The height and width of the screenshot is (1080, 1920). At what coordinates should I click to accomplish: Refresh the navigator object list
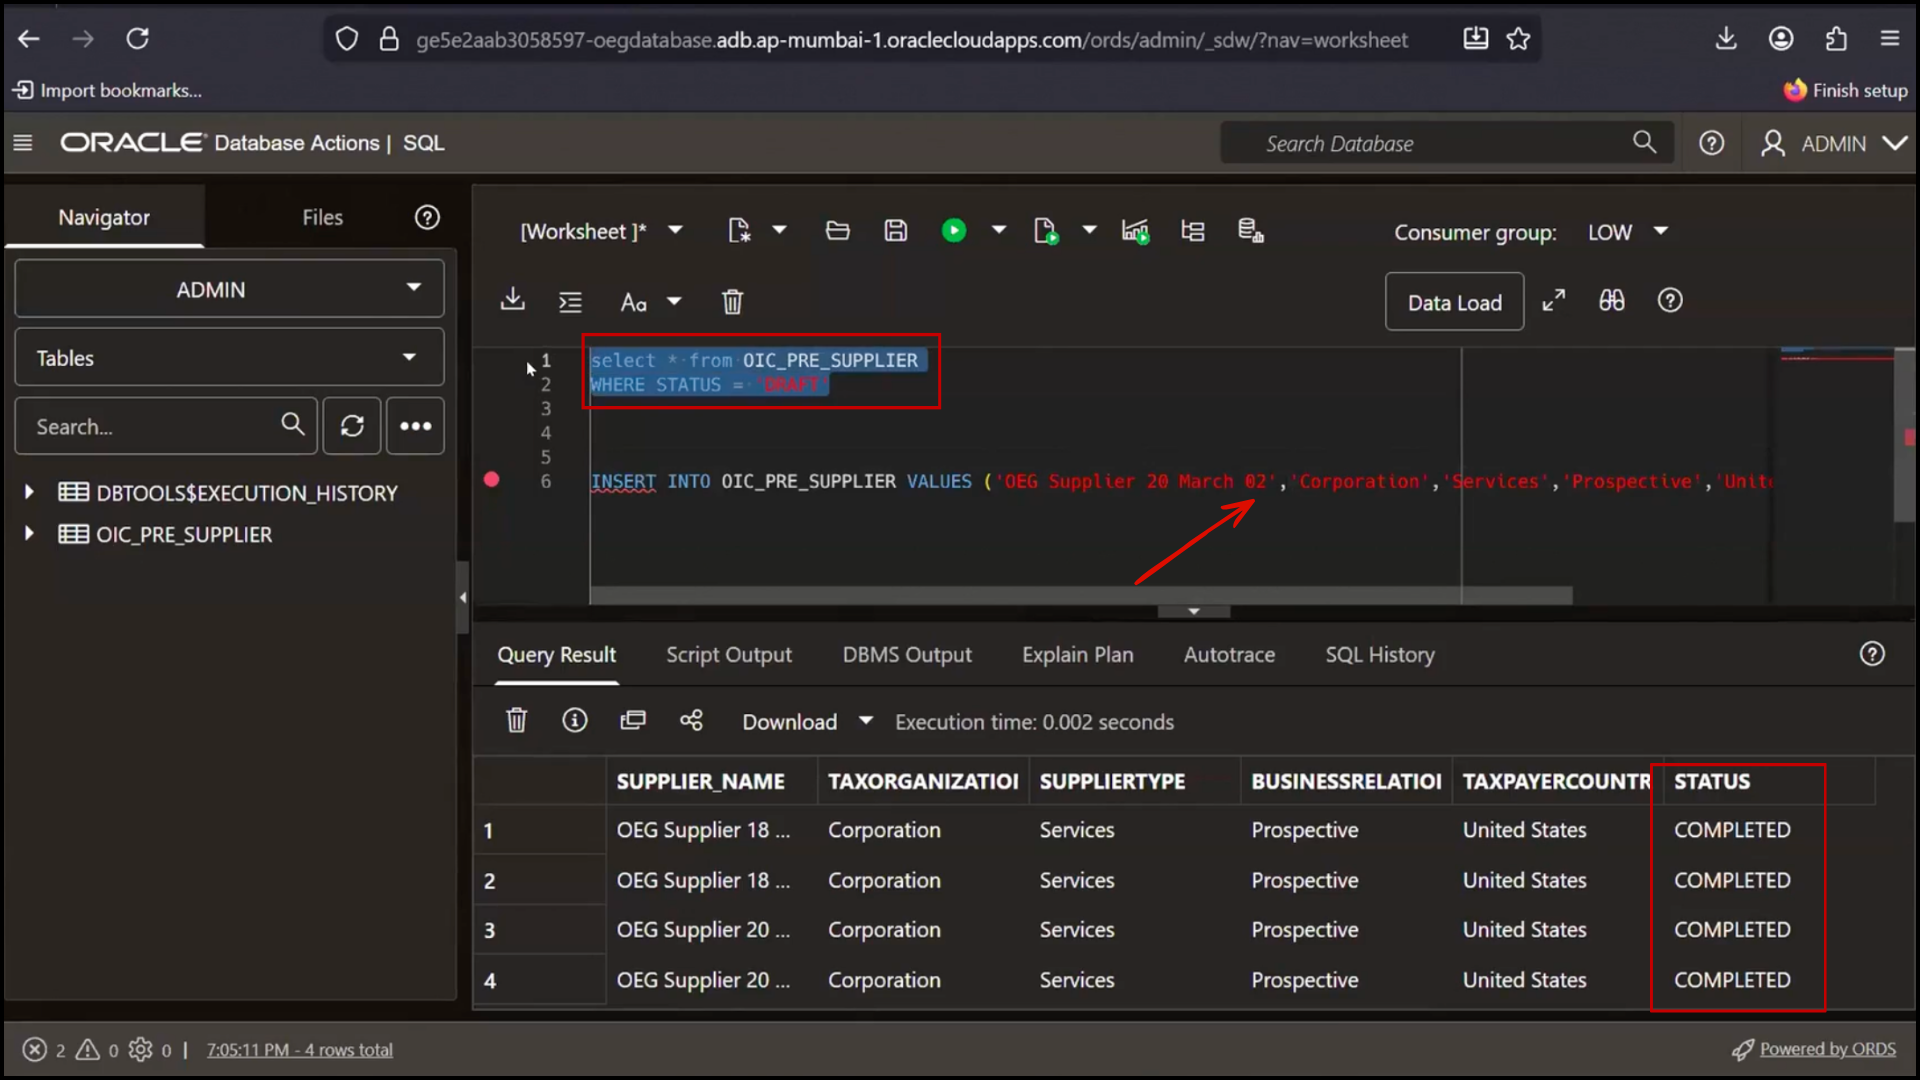coord(352,426)
